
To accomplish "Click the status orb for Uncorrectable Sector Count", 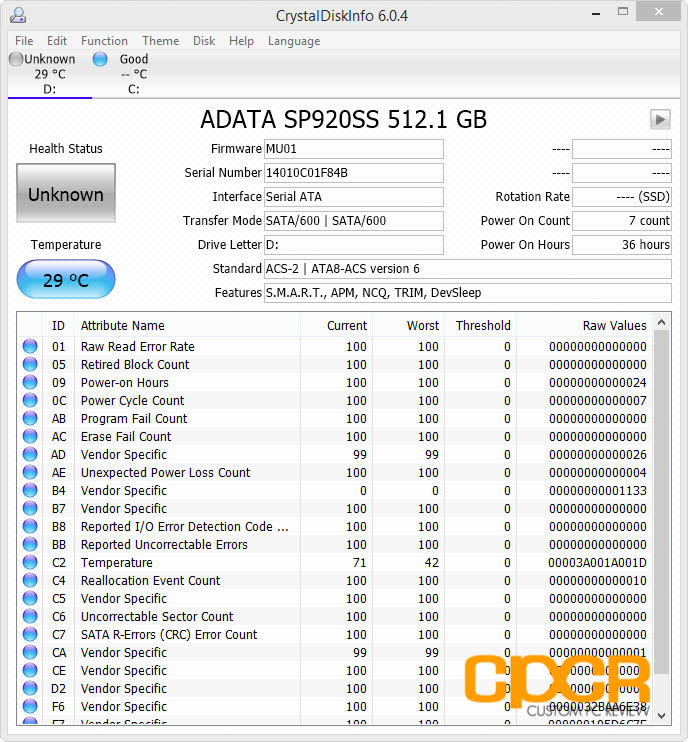I will [30, 616].
